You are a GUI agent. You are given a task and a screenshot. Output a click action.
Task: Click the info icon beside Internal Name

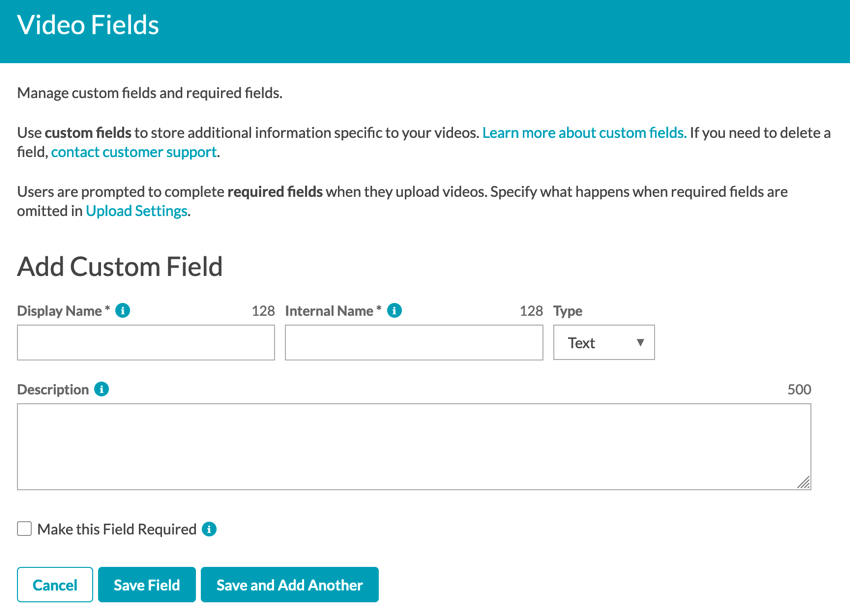coord(394,310)
